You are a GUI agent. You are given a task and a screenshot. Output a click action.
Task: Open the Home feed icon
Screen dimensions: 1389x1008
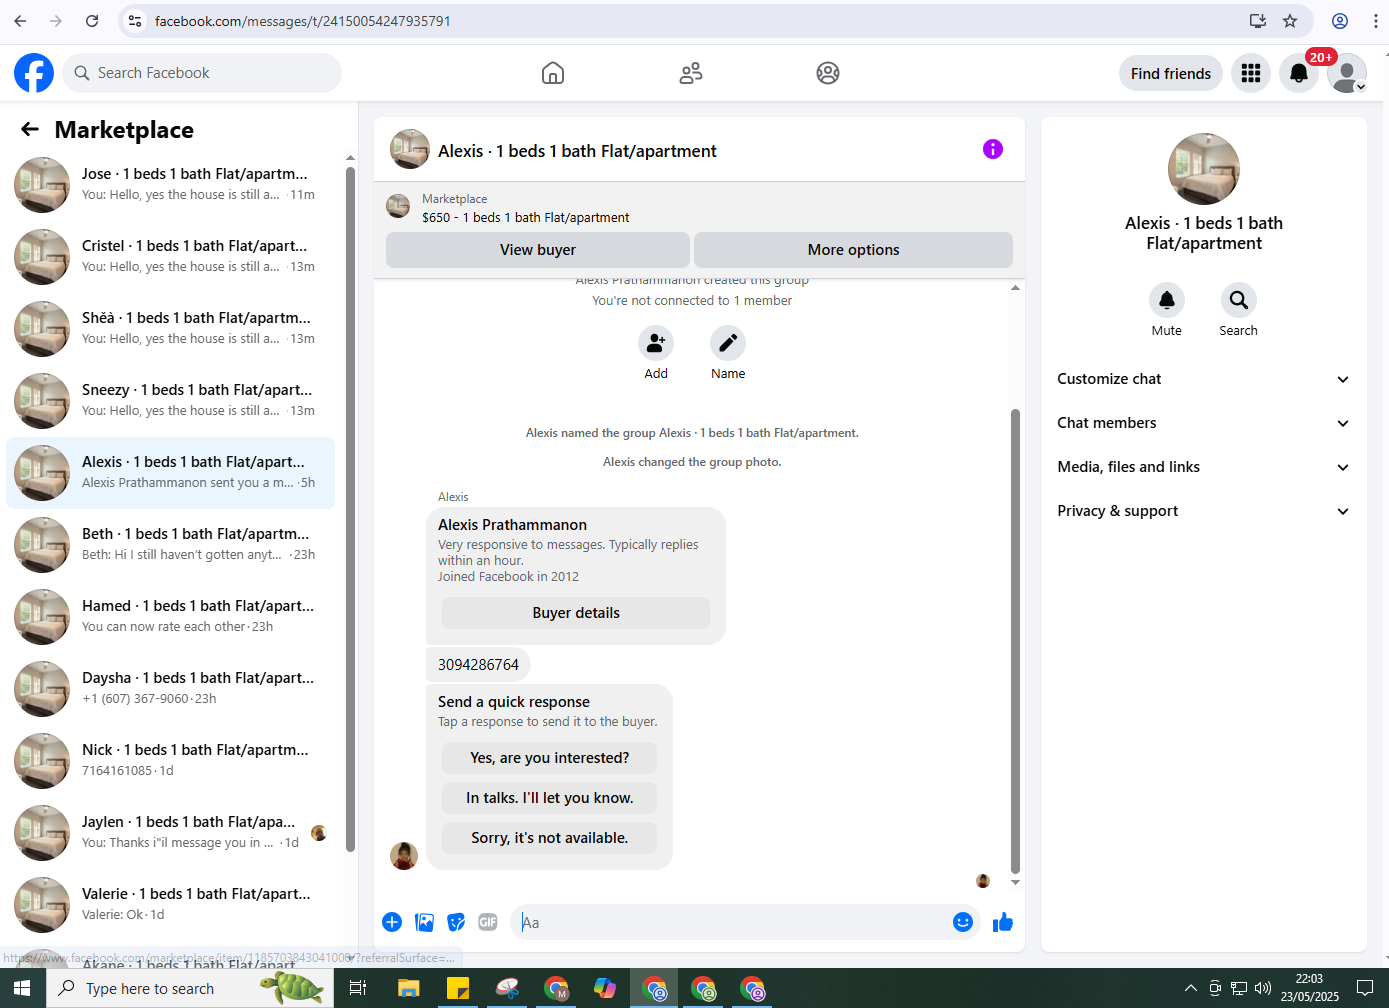[x=553, y=73]
